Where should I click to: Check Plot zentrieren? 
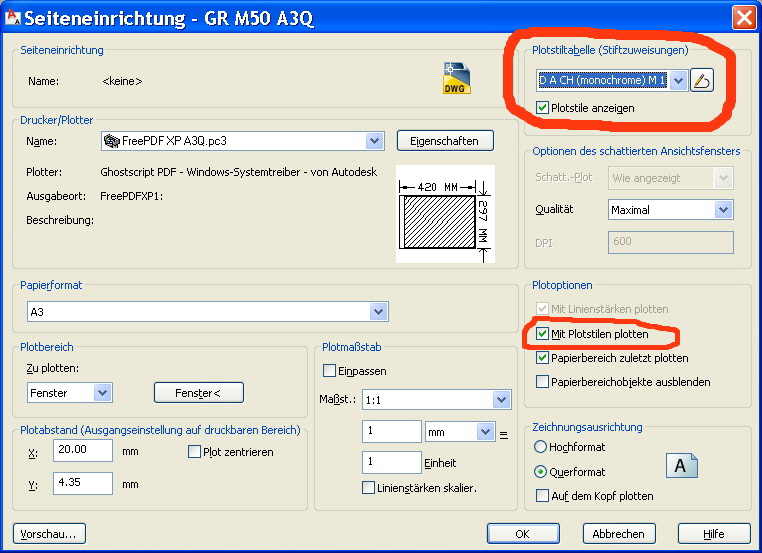point(194,452)
